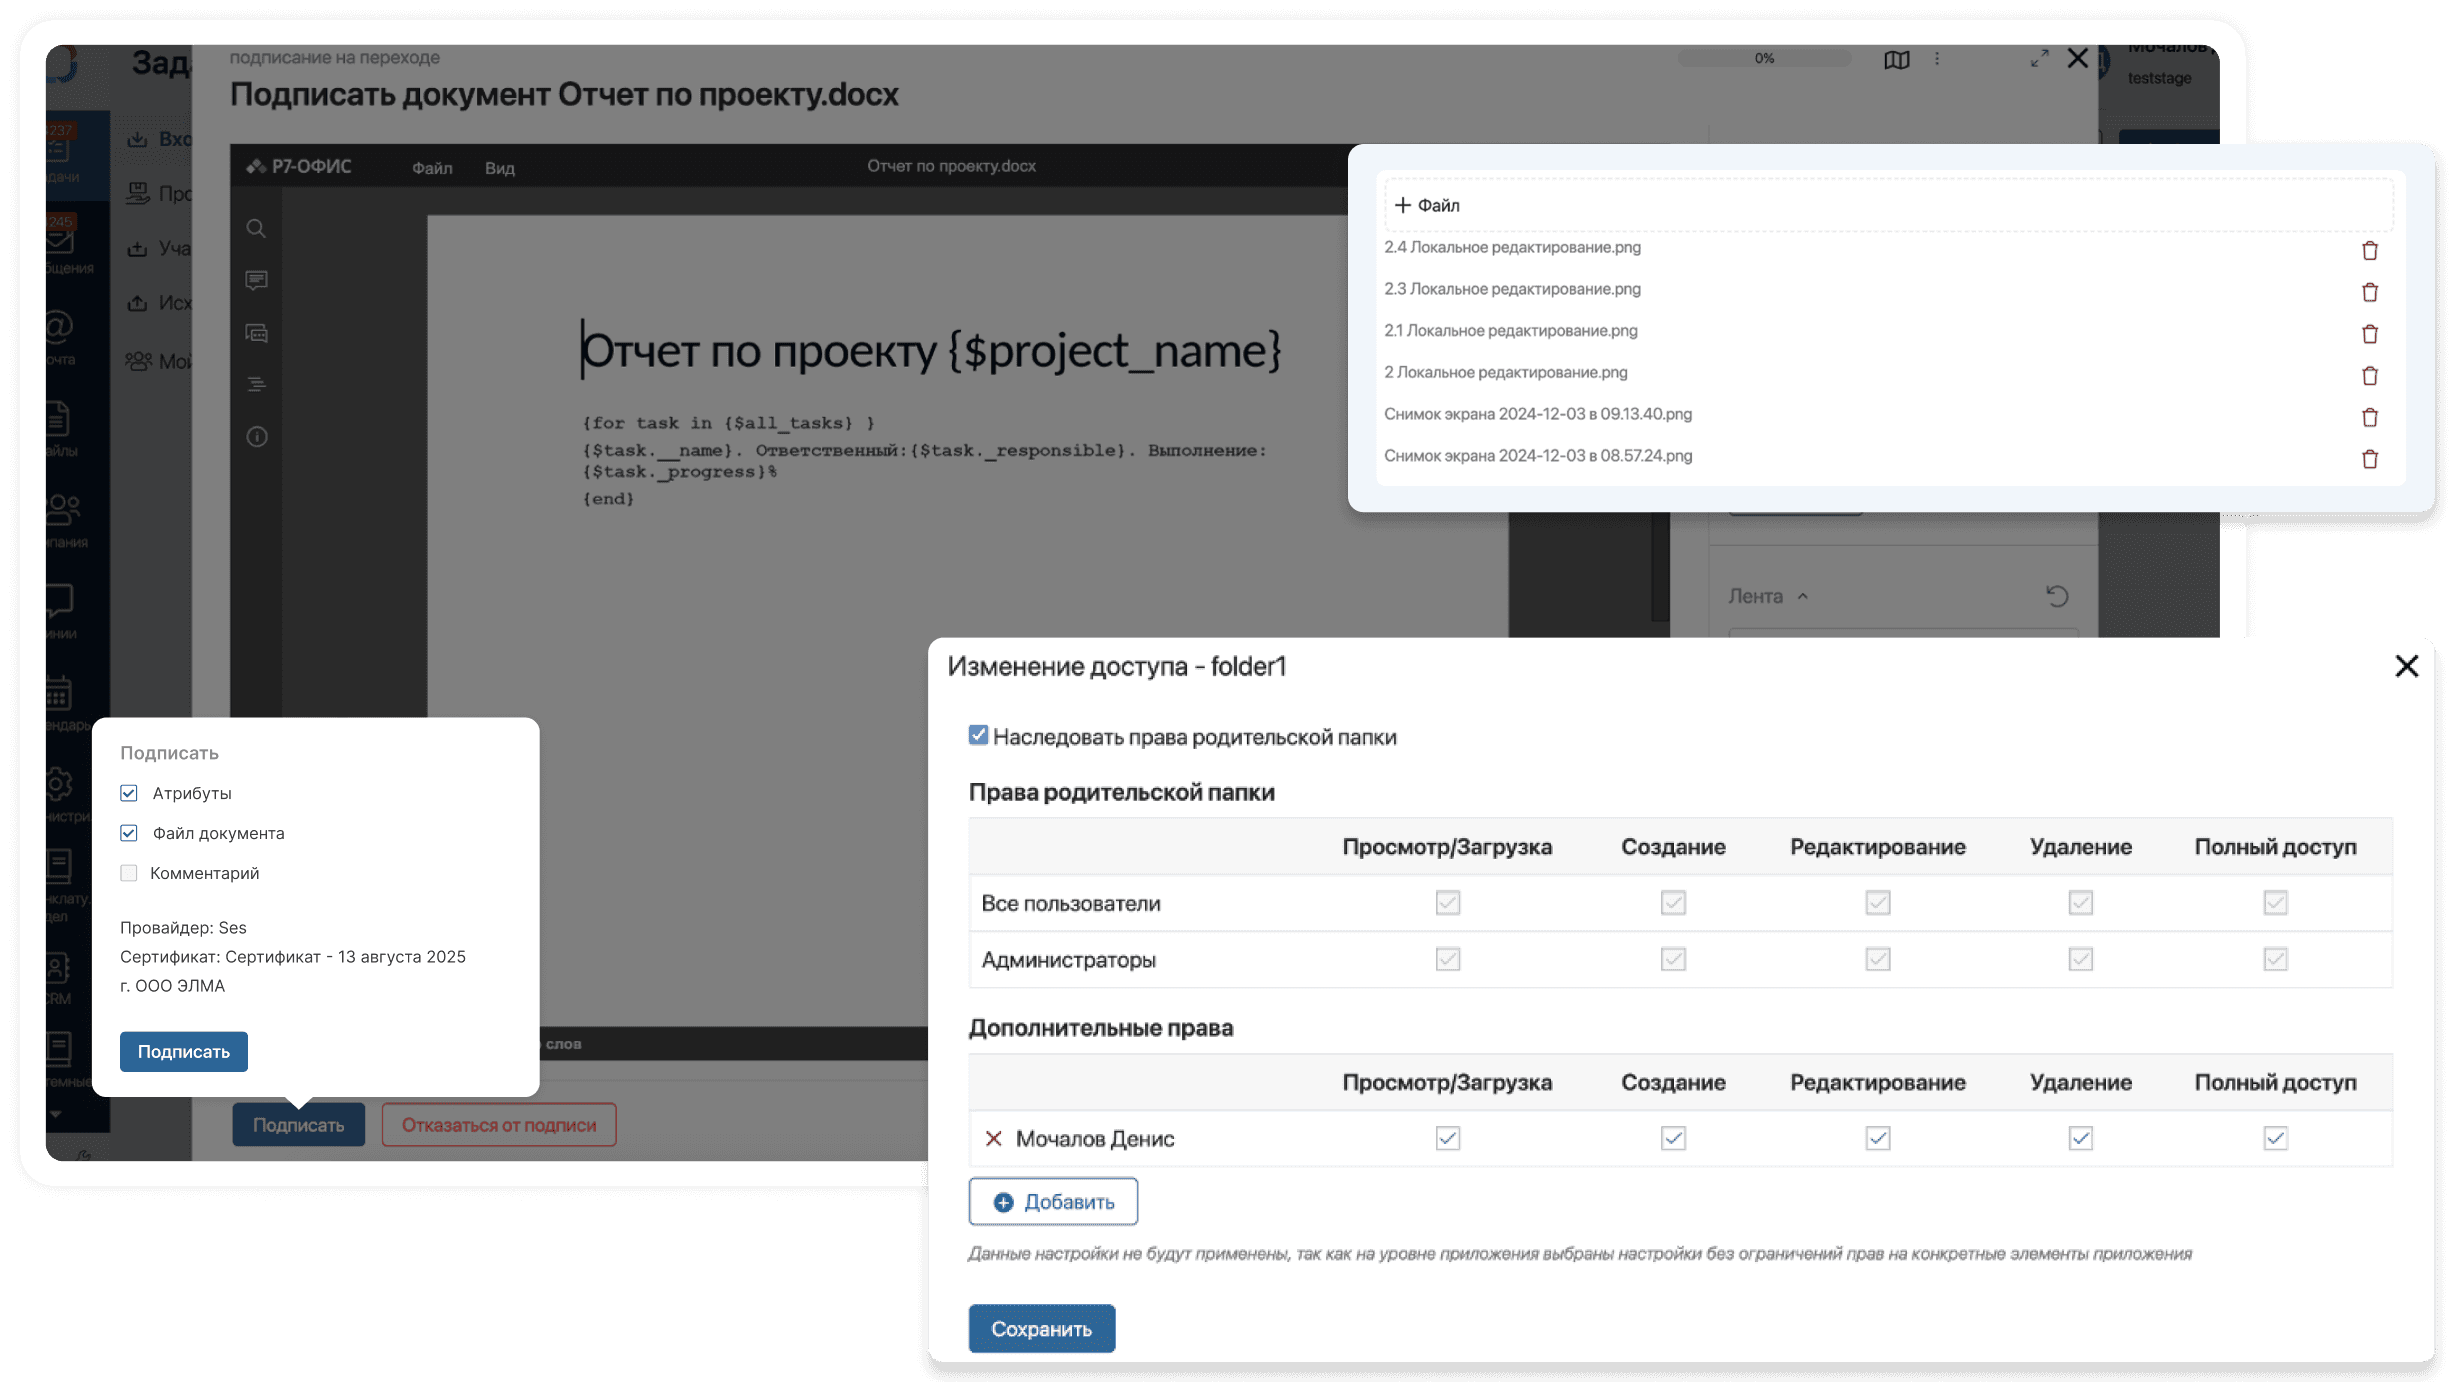Click the search icon in R7-Office sidebar

pos(256,229)
